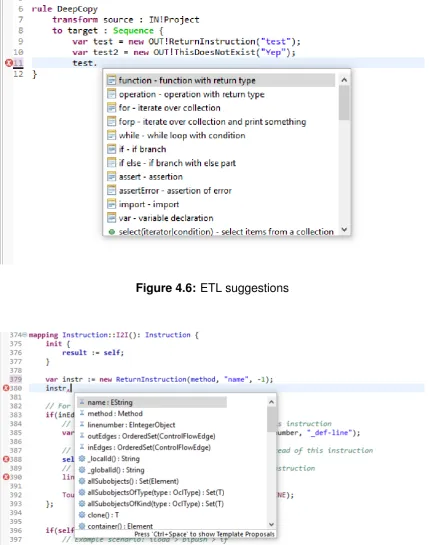This screenshot has height=545, width=429.
Task: Choose 'operation - operation with return type' suggestion
Action: point(192,94)
